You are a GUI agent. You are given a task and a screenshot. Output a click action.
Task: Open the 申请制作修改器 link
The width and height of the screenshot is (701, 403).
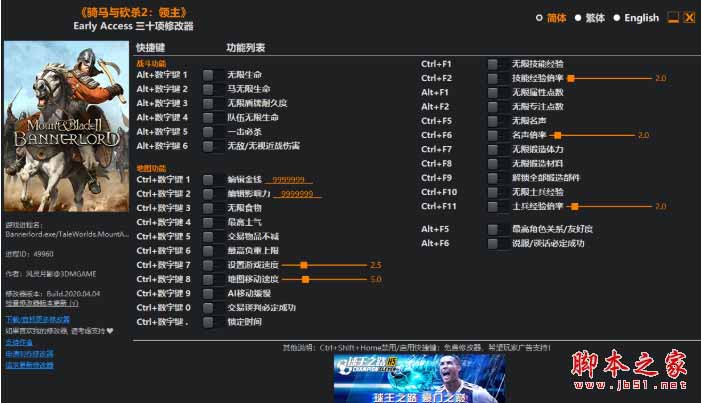[30, 354]
